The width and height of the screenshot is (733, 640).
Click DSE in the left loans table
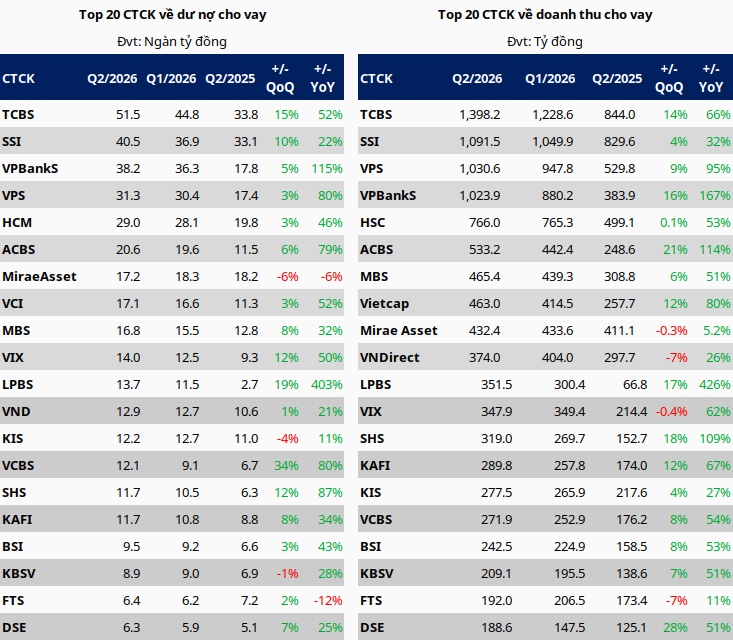tap(14, 628)
